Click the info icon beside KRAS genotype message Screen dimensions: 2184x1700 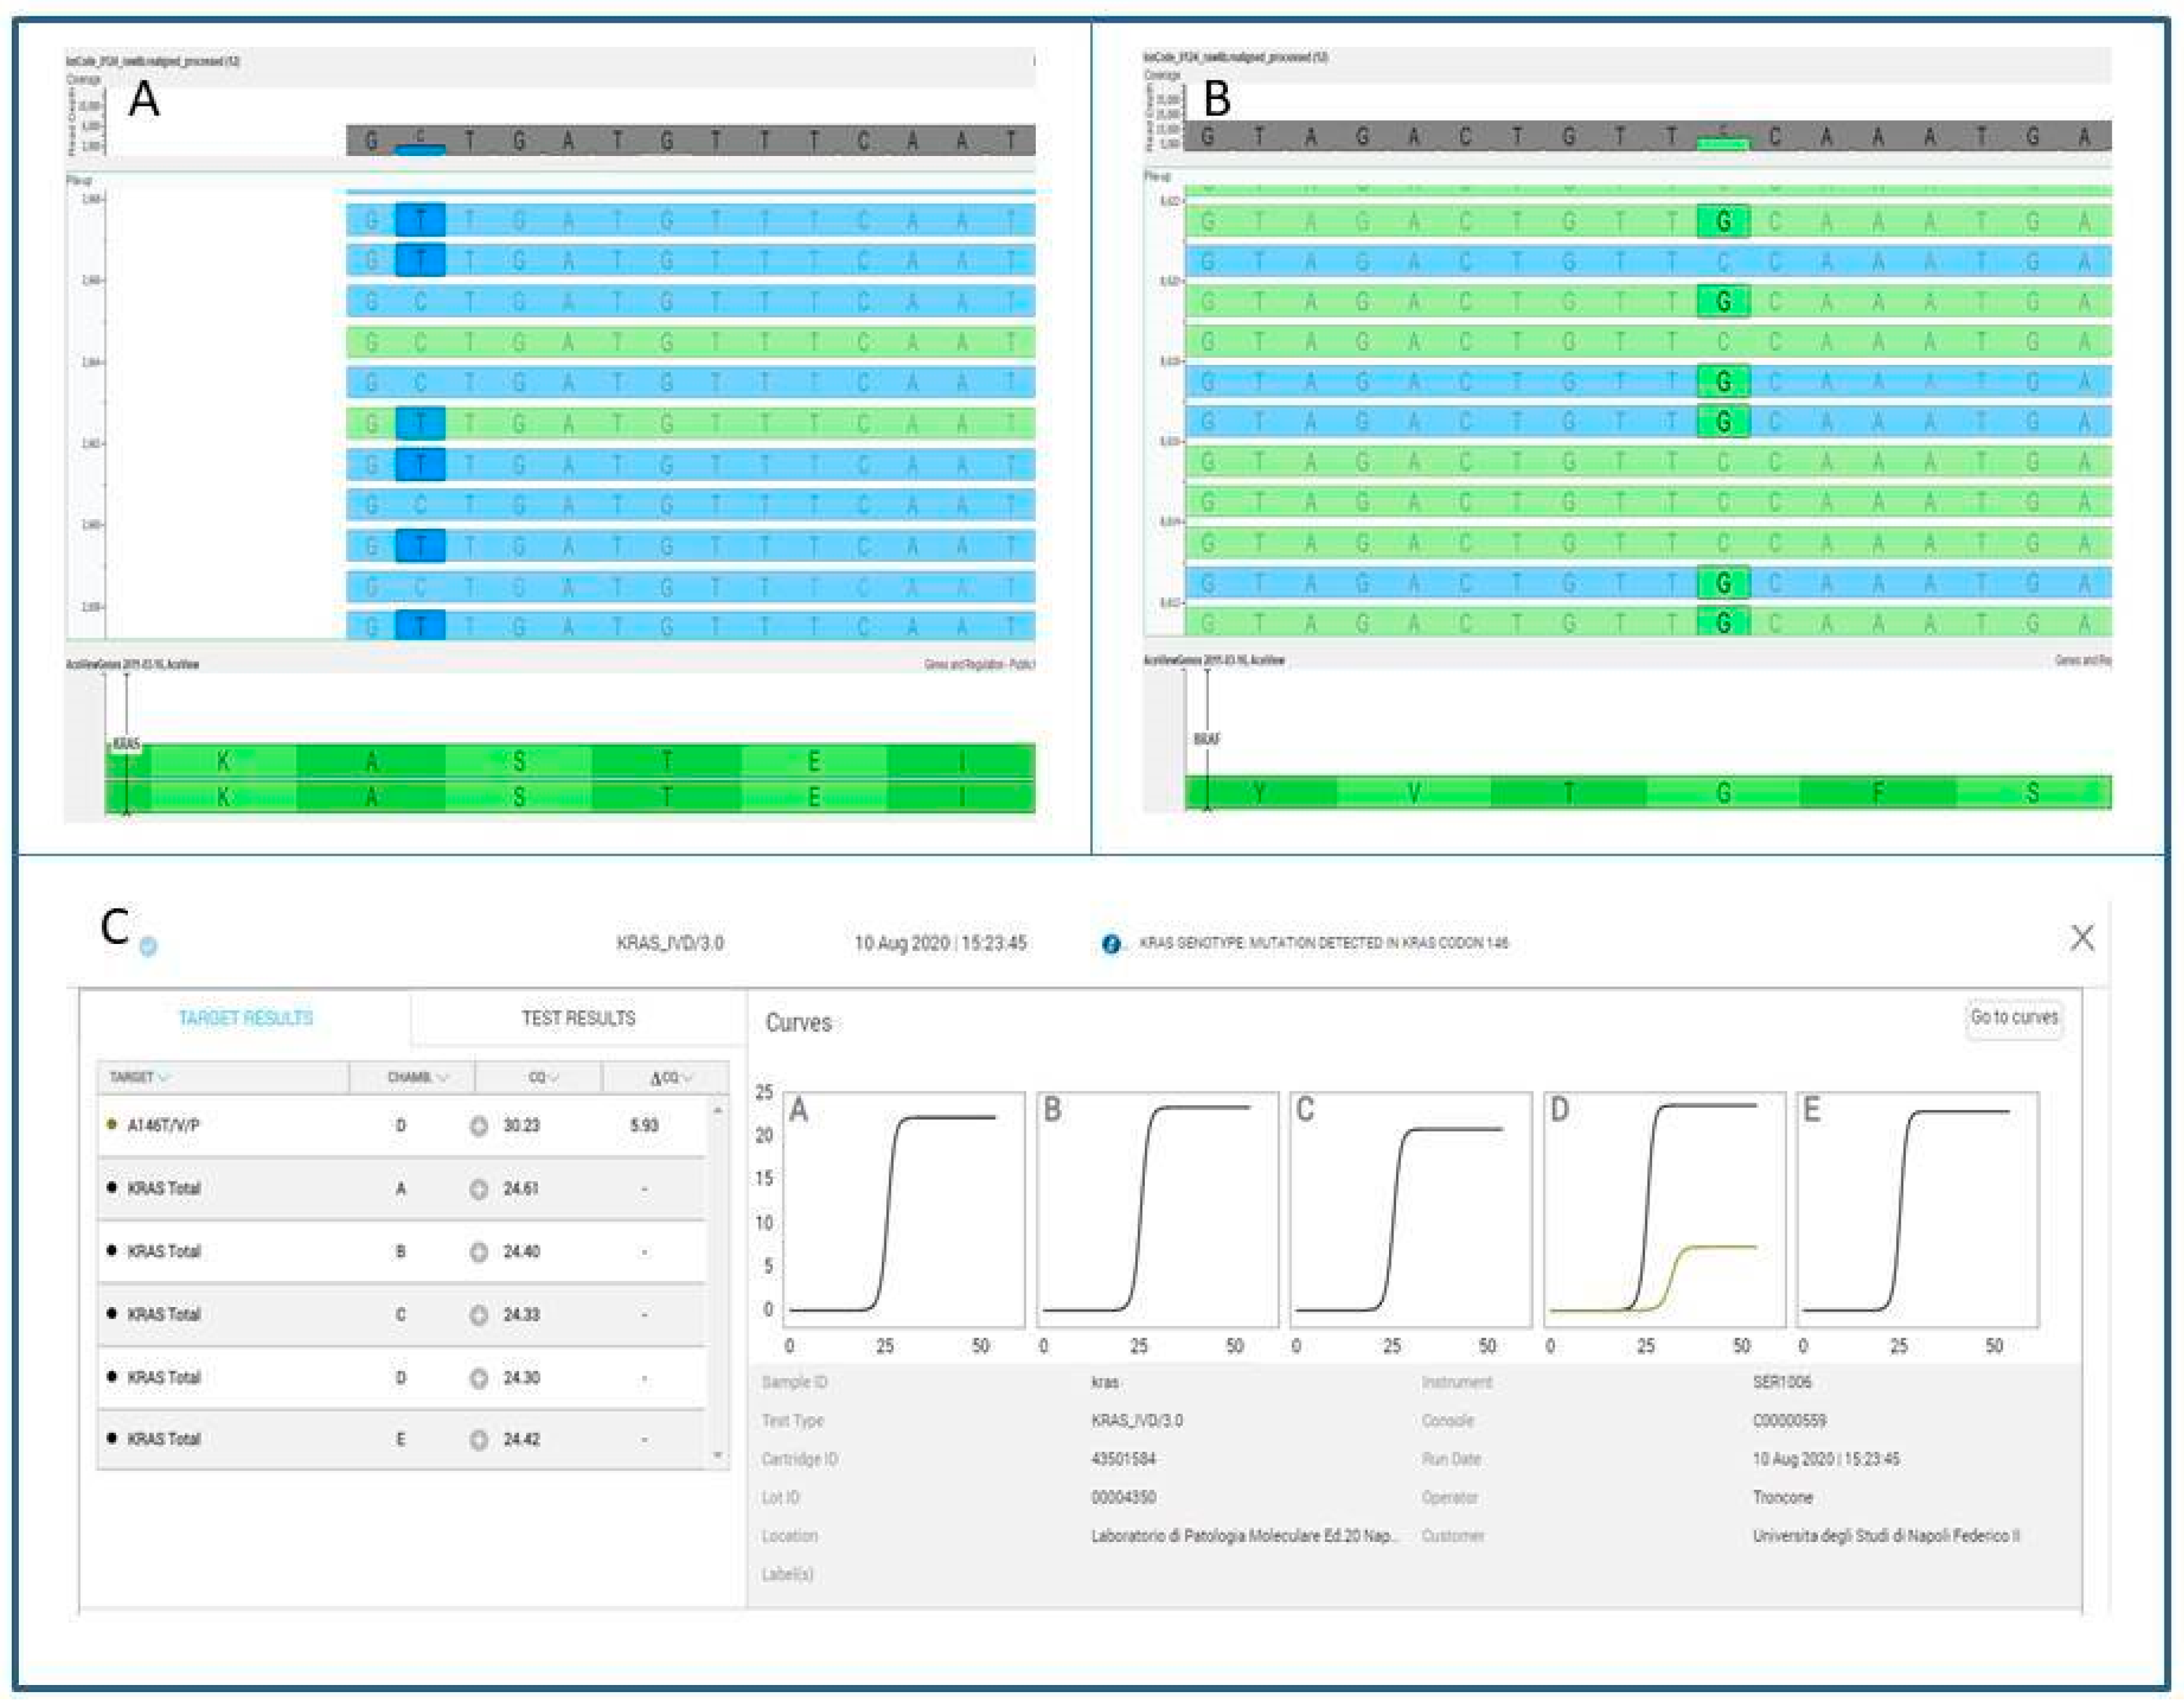1110,943
